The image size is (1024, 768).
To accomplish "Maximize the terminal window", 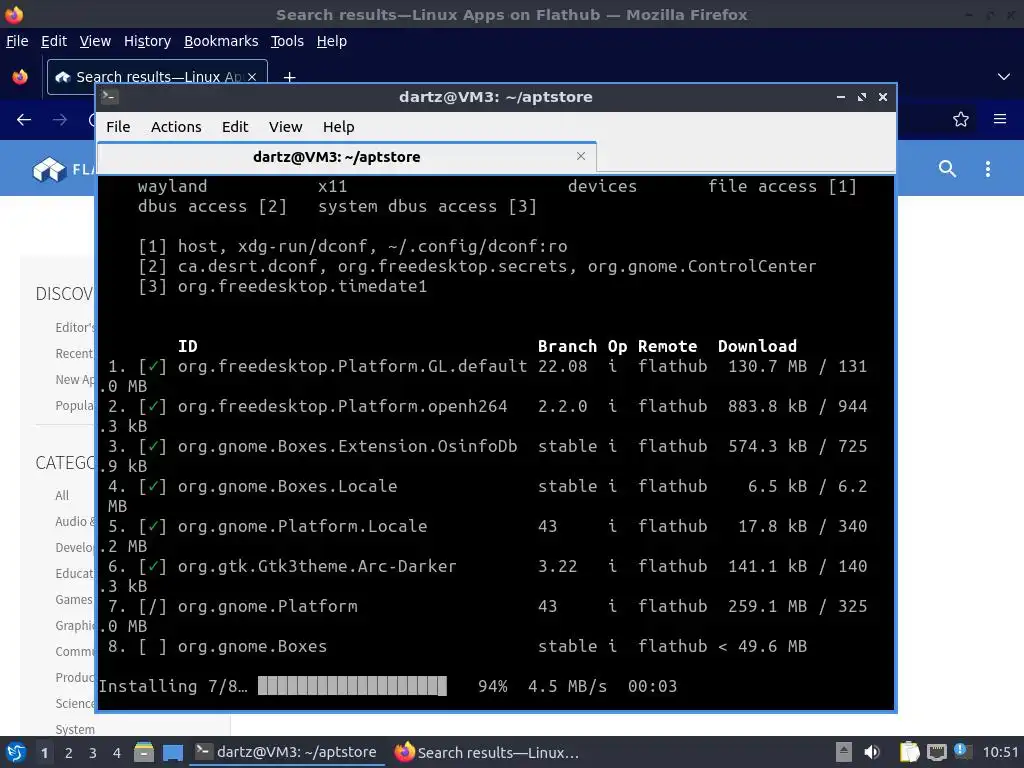I will click(862, 97).
